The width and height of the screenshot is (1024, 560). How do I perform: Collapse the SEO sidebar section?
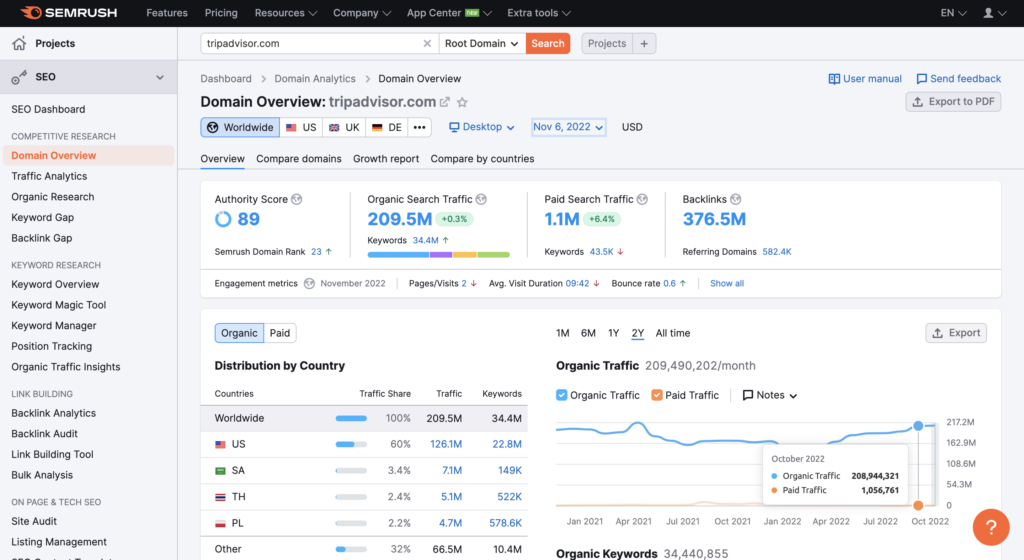pyautogui.click(x=160, y=77)
